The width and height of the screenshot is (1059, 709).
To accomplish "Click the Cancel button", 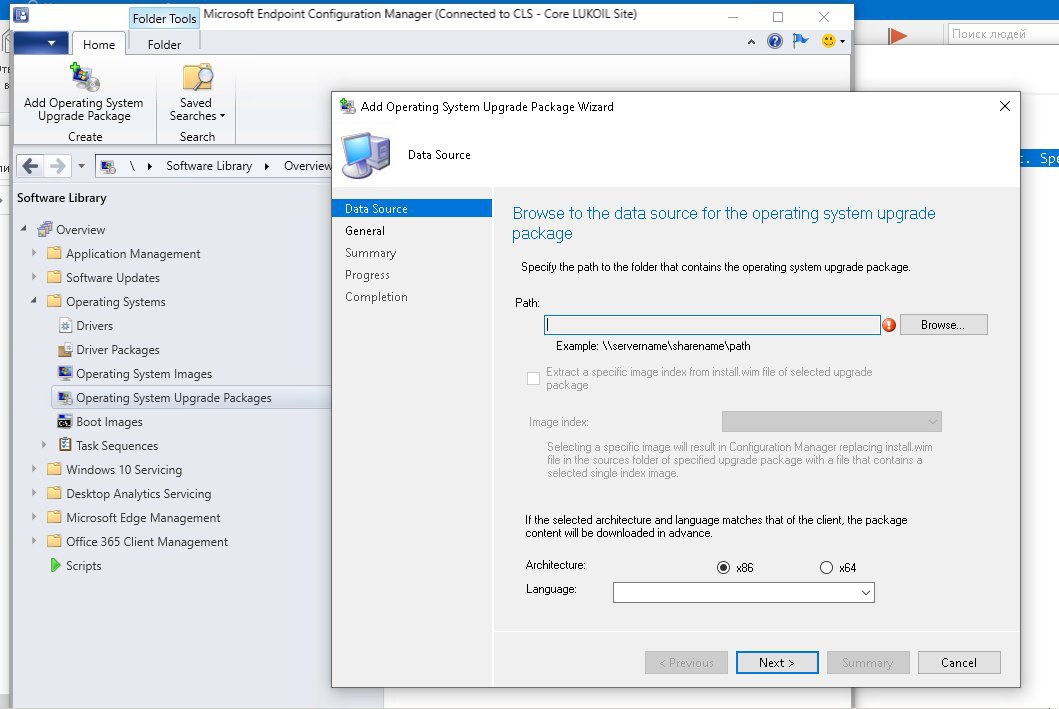I will click(x=959, y=663).
